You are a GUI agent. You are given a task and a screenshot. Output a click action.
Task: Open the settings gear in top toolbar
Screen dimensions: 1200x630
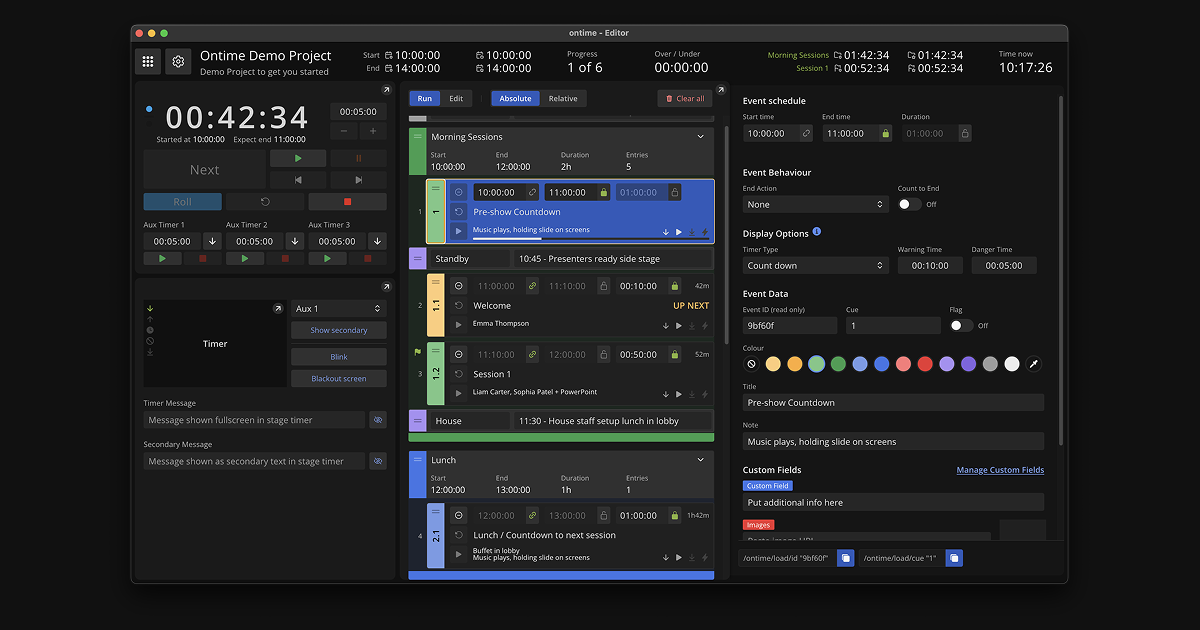(178, 61)
